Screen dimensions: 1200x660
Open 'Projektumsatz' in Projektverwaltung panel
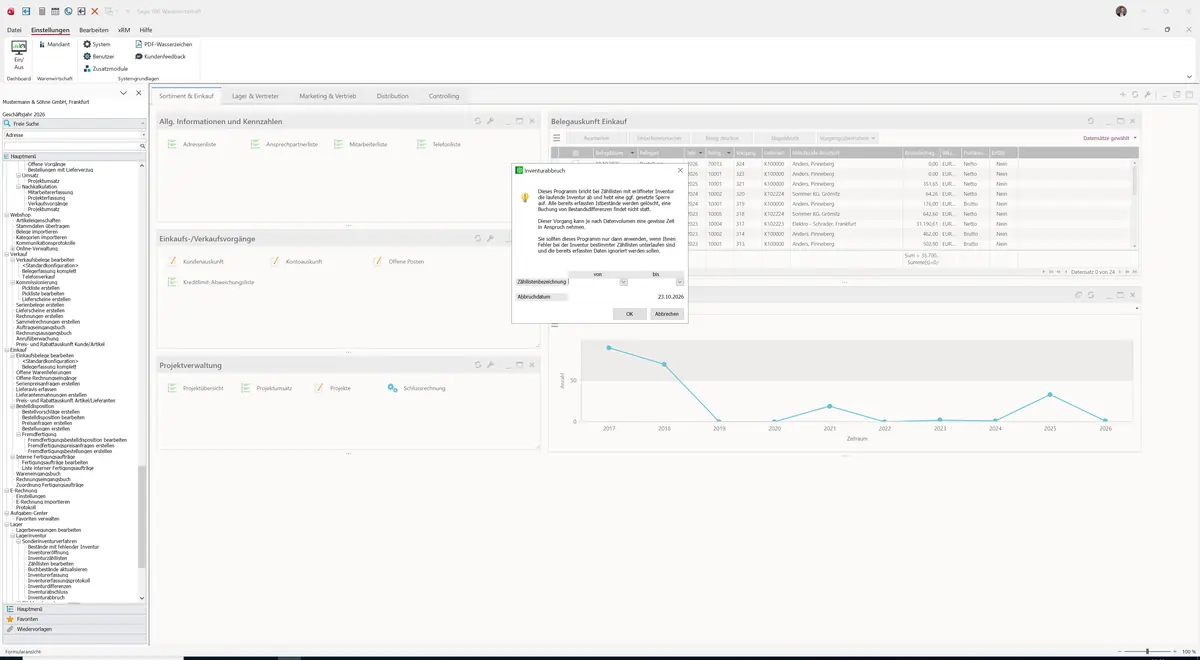click(x=266, y=388)
